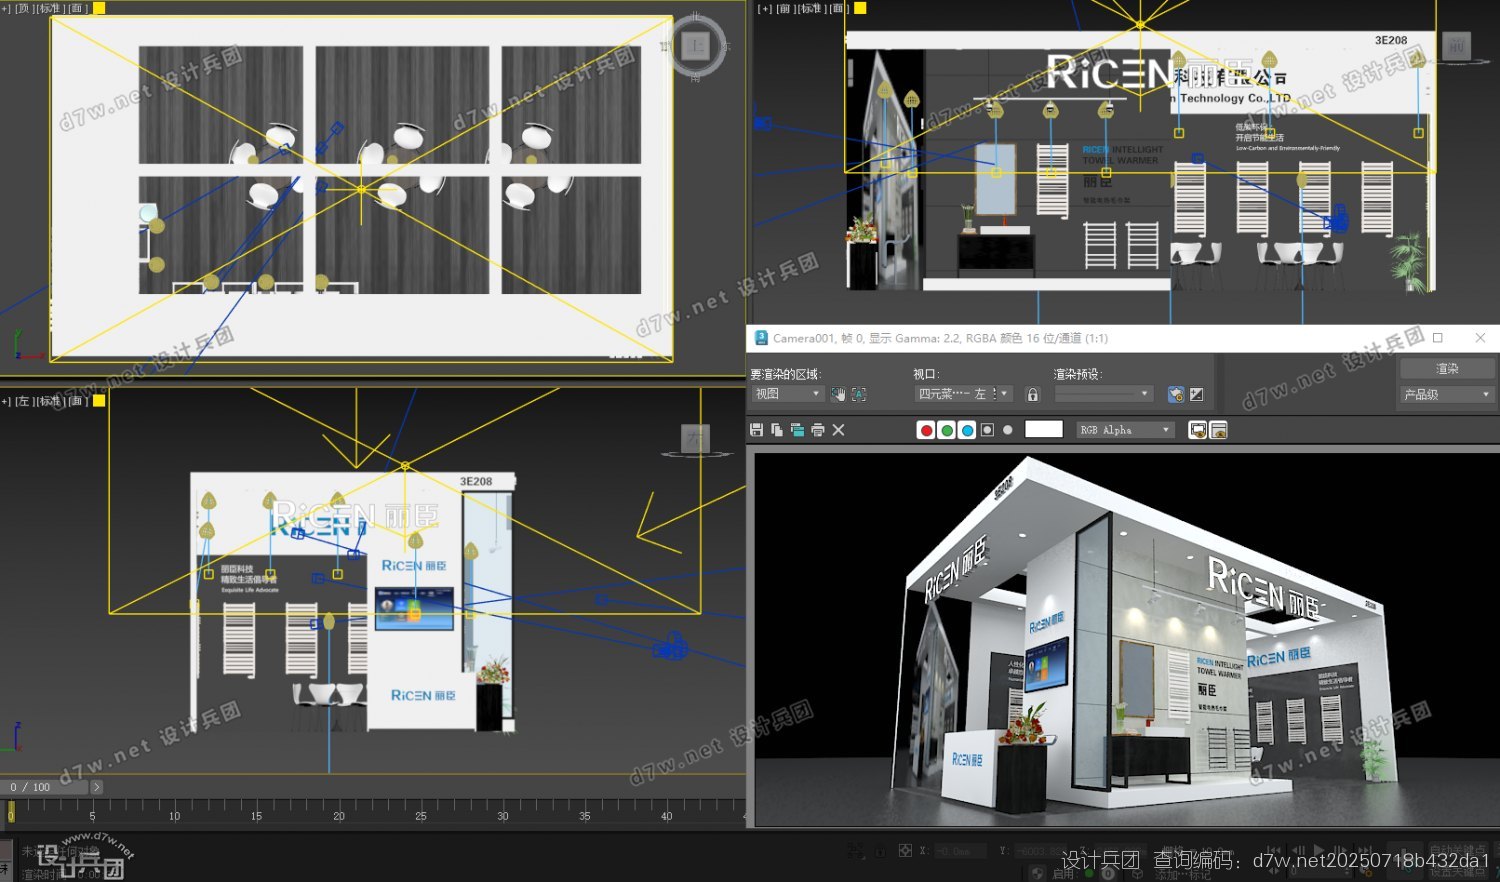Open the [左] view menu in left viewport
The width and height of the screenshot is (1500, 882).
point(23,401)
